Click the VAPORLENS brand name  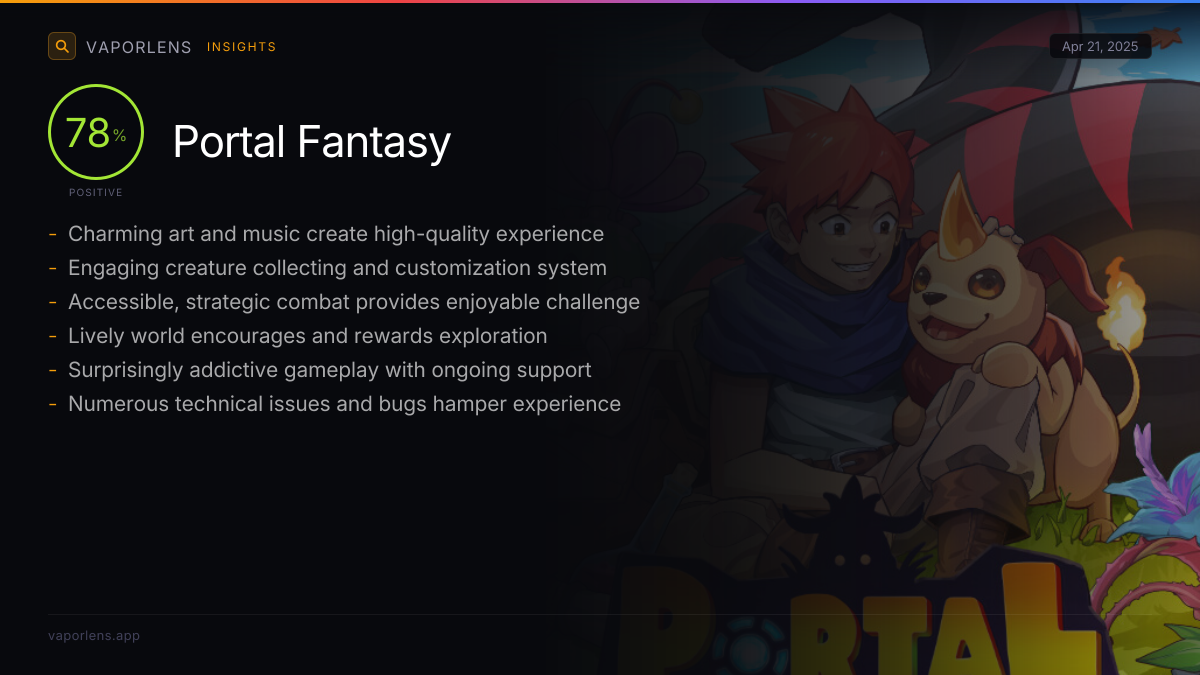[139, 47]
